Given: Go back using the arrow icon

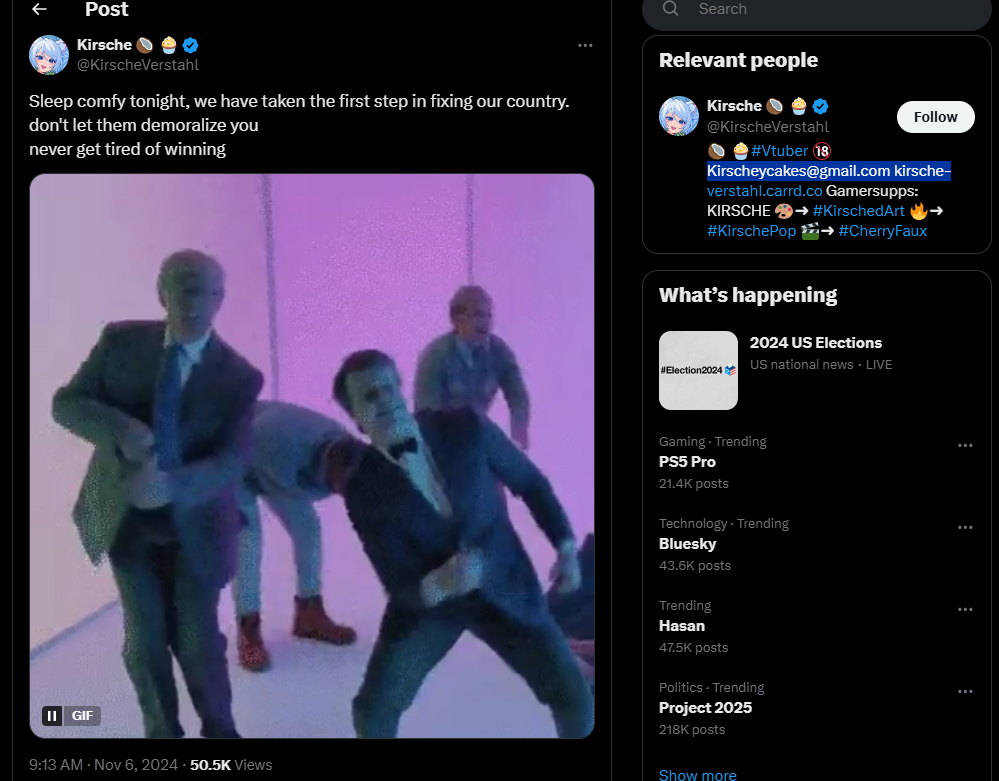Looking at the screenshot, I should coord(39,9).
